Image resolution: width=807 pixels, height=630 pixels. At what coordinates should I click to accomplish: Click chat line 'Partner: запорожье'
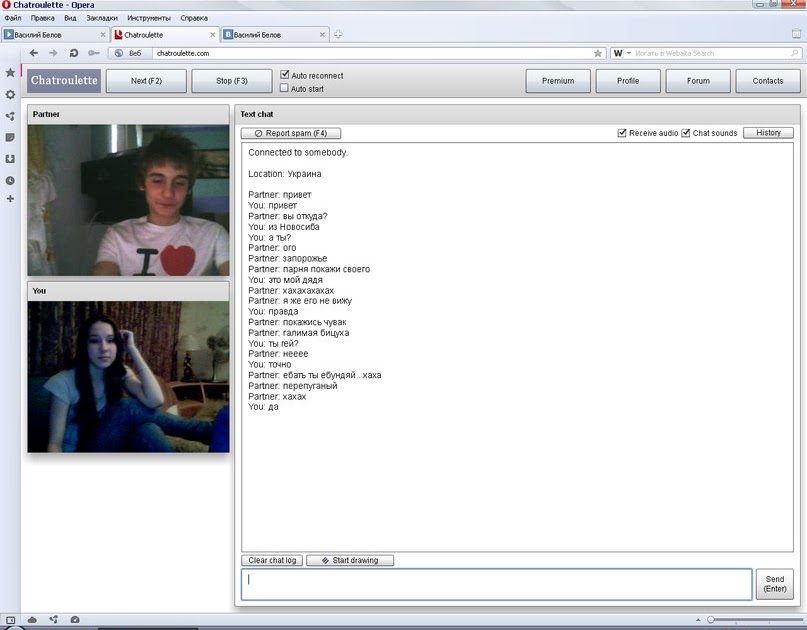(287, 258)
